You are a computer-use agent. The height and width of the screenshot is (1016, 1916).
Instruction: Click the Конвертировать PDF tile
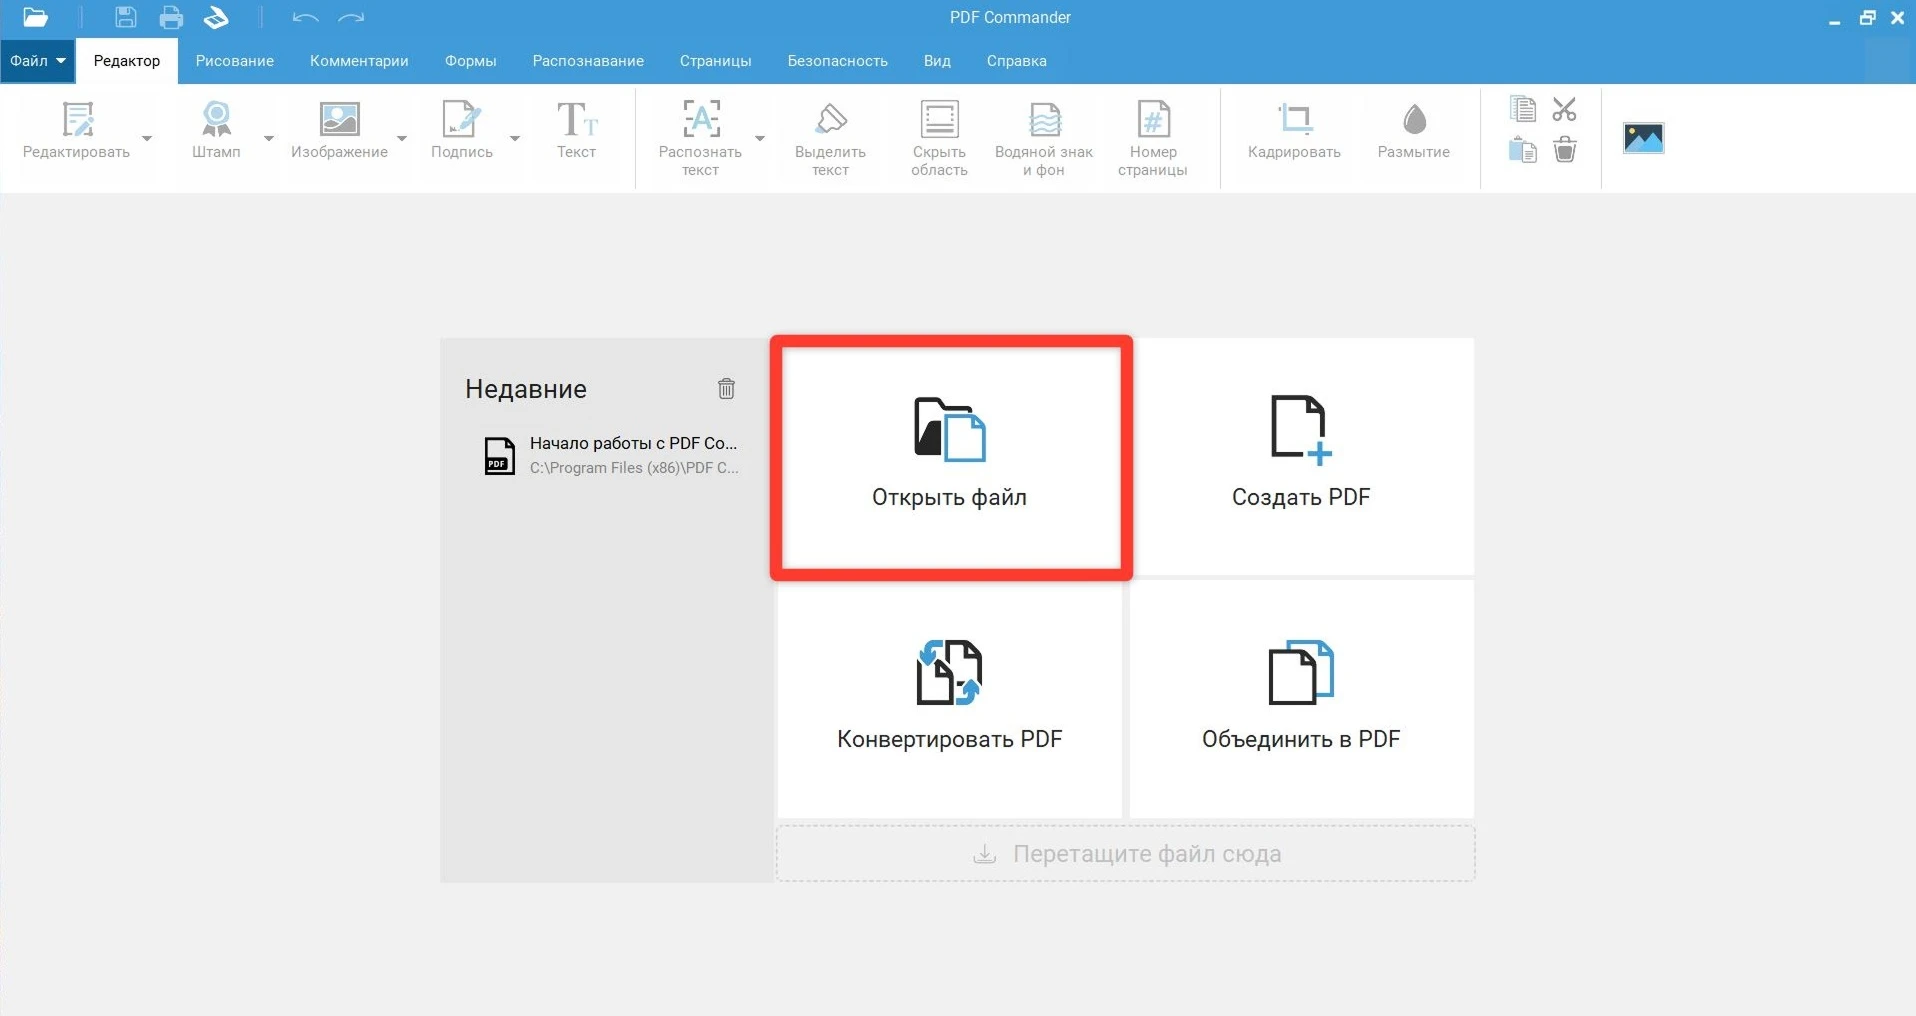point(949,699)
